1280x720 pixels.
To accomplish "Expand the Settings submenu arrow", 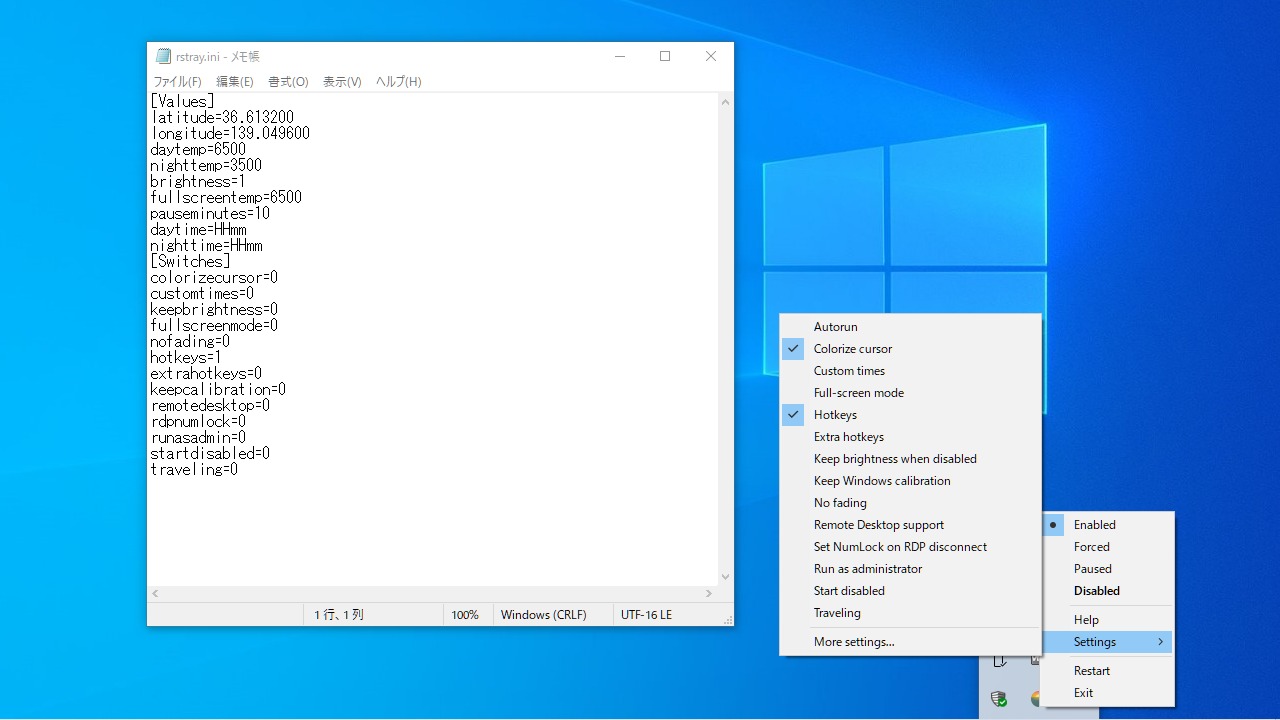I will click(x=1161, y=642).
